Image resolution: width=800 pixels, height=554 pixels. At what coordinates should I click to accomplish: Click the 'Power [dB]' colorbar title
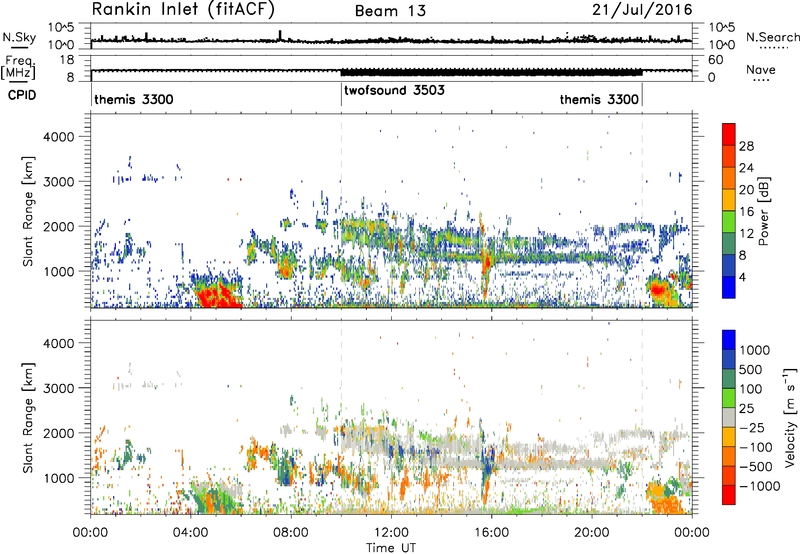point(763,211)
